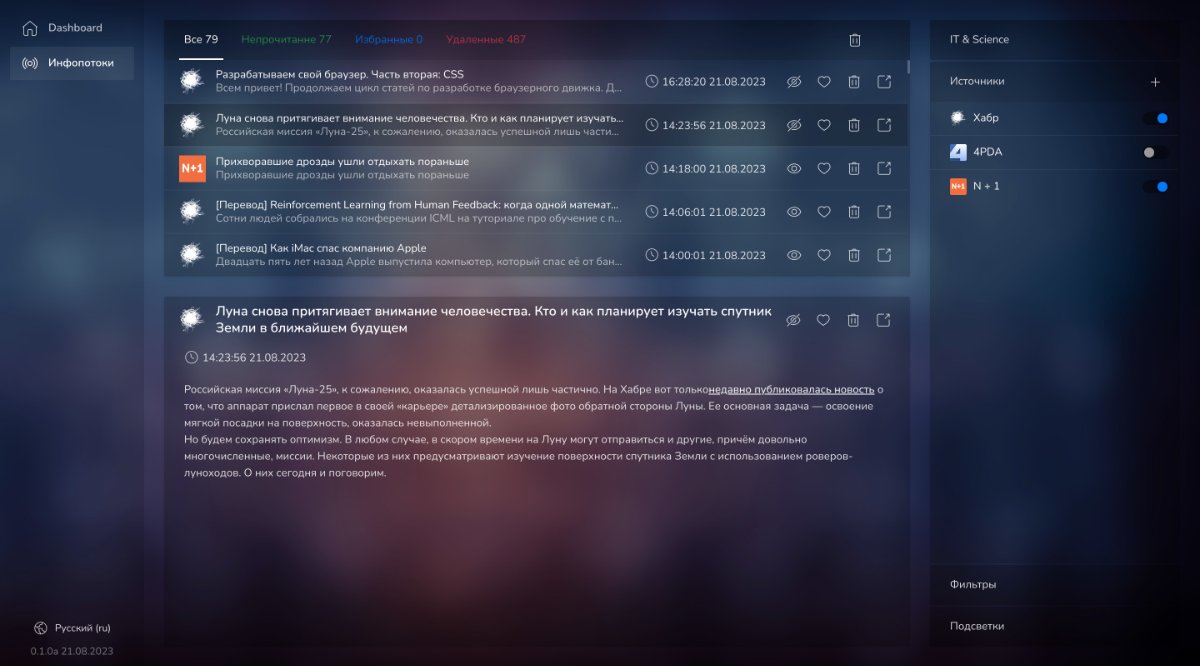Switch to the Удаленные 487 tab
The height and width of the screenshot is (666, 1200).
(x=485, y=40)
